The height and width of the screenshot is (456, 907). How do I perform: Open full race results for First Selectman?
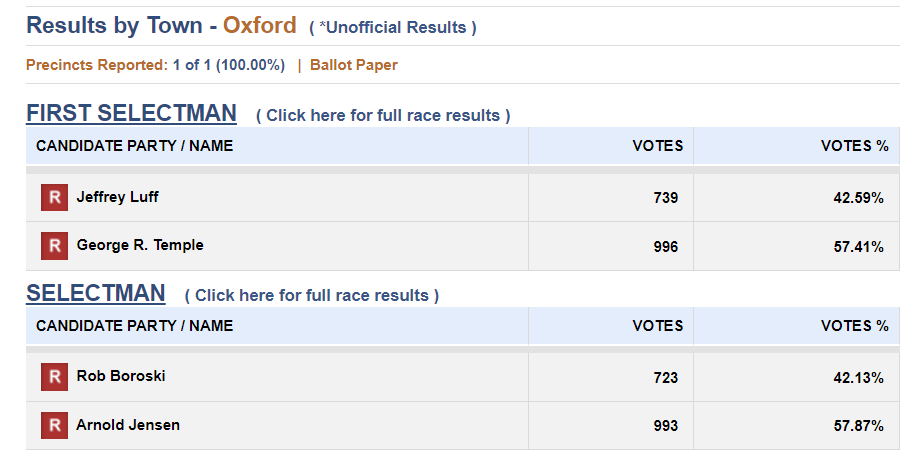pyautogui.click(x=383, y=115)
